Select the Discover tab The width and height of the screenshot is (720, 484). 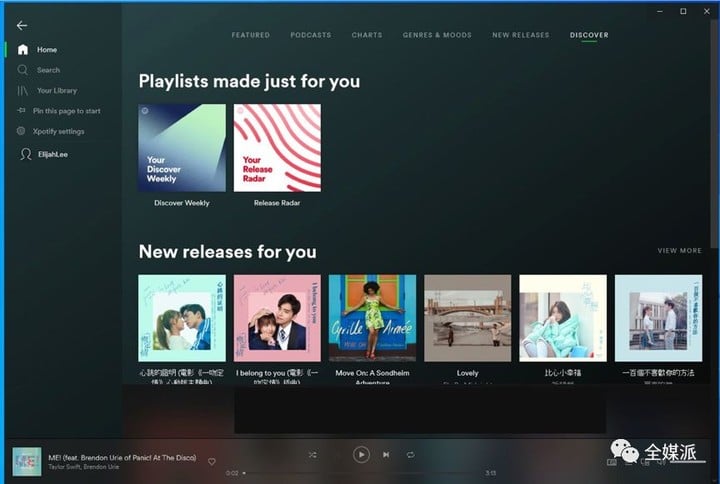pyautogui.click(x=589, y=35)
